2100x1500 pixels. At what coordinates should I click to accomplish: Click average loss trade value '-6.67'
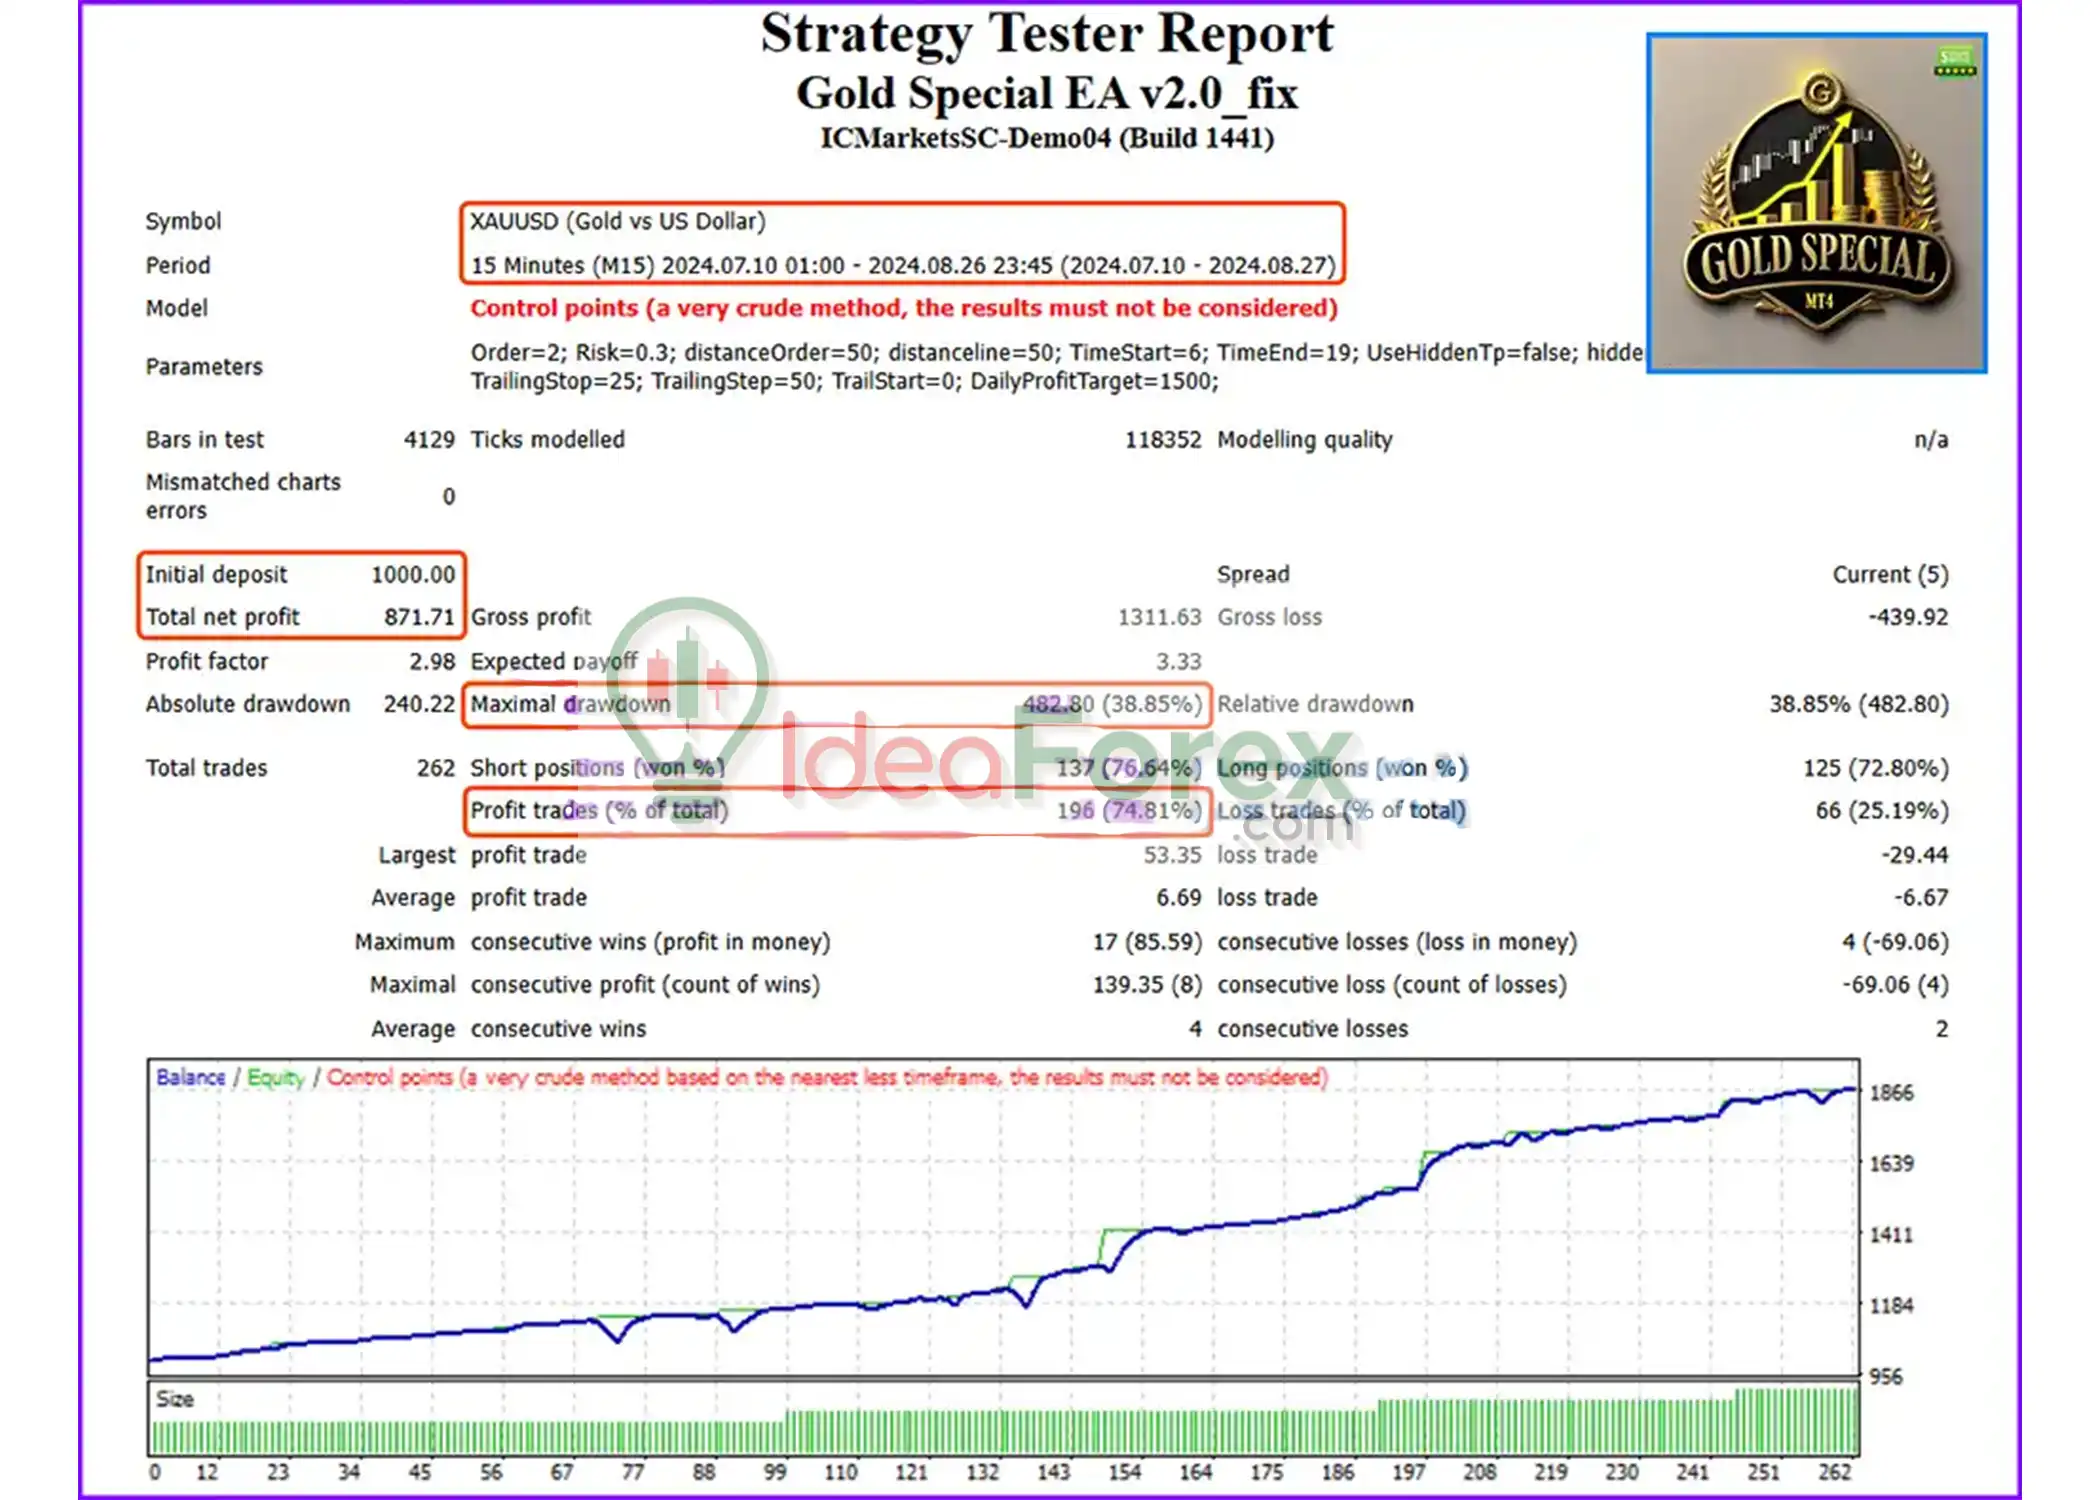pos(1921,898)
